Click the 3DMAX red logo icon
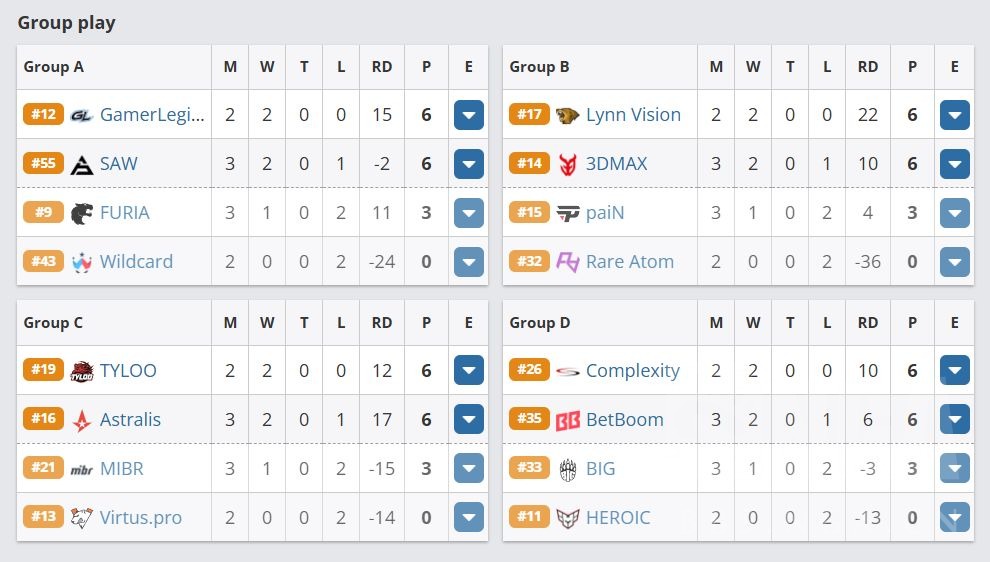990x562 pixels. [567, 164]
